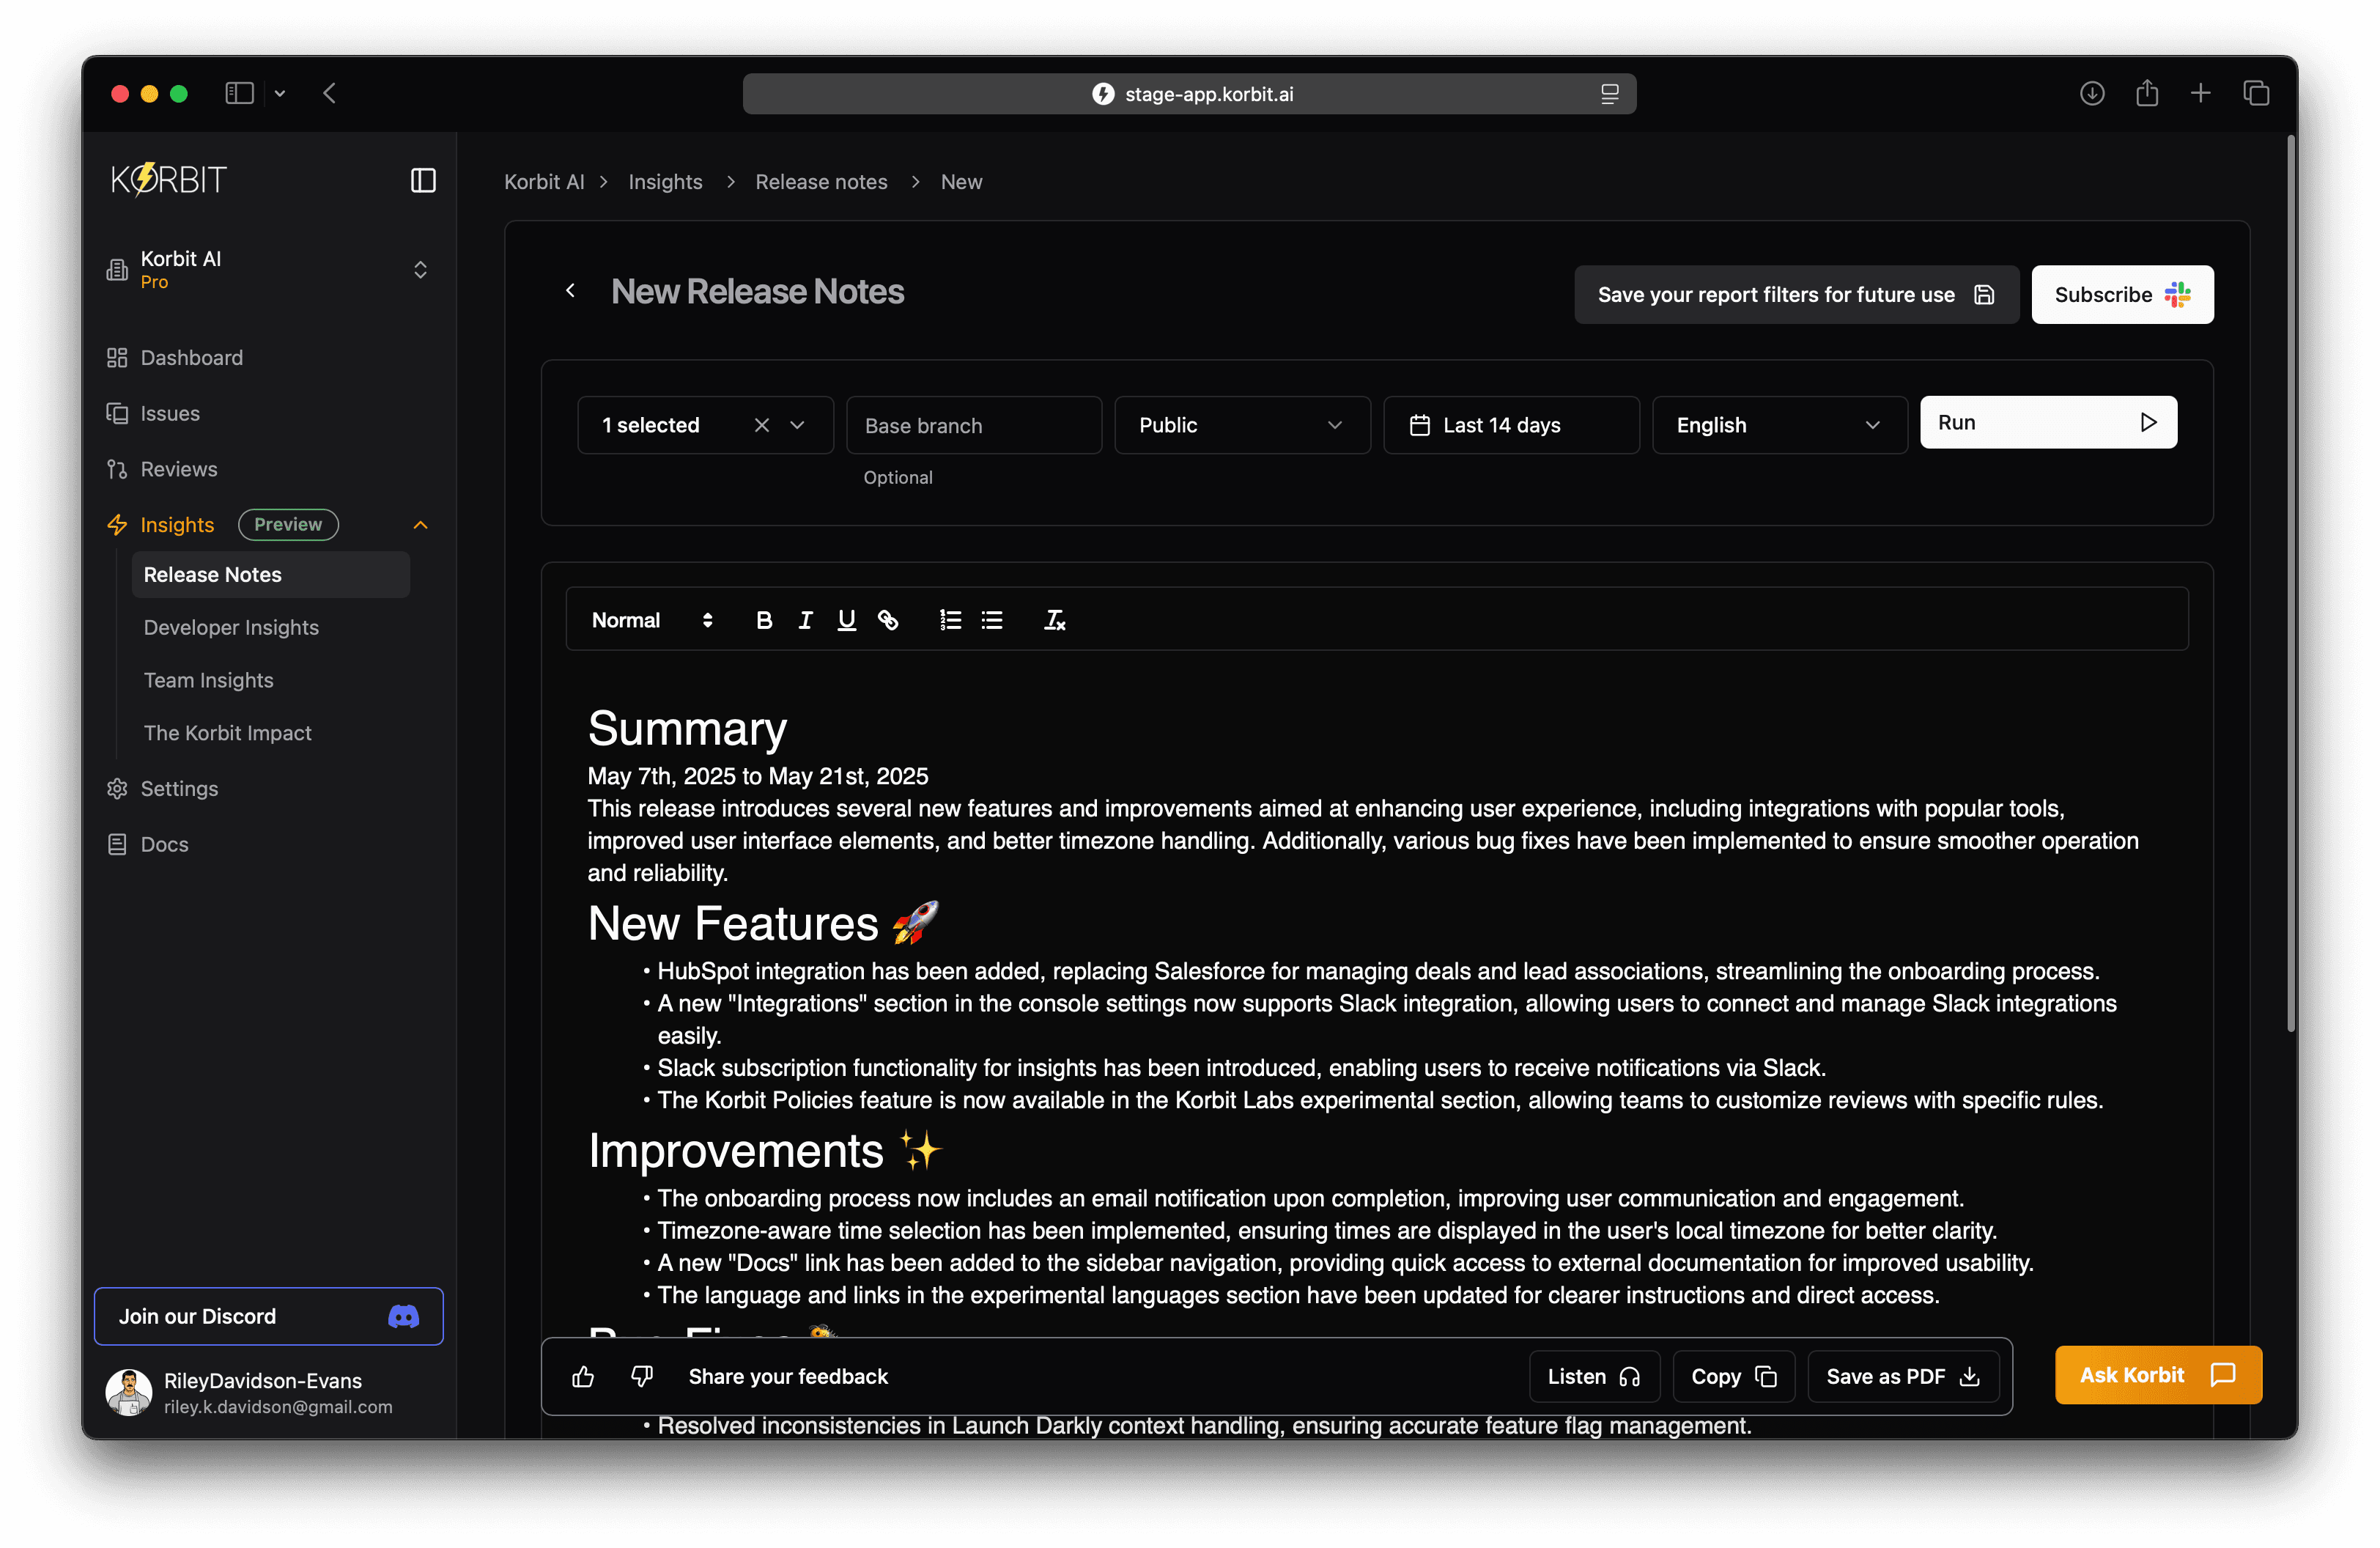Click into the Base branch input field
2380x1548 pixels.
tap(974, 425)
